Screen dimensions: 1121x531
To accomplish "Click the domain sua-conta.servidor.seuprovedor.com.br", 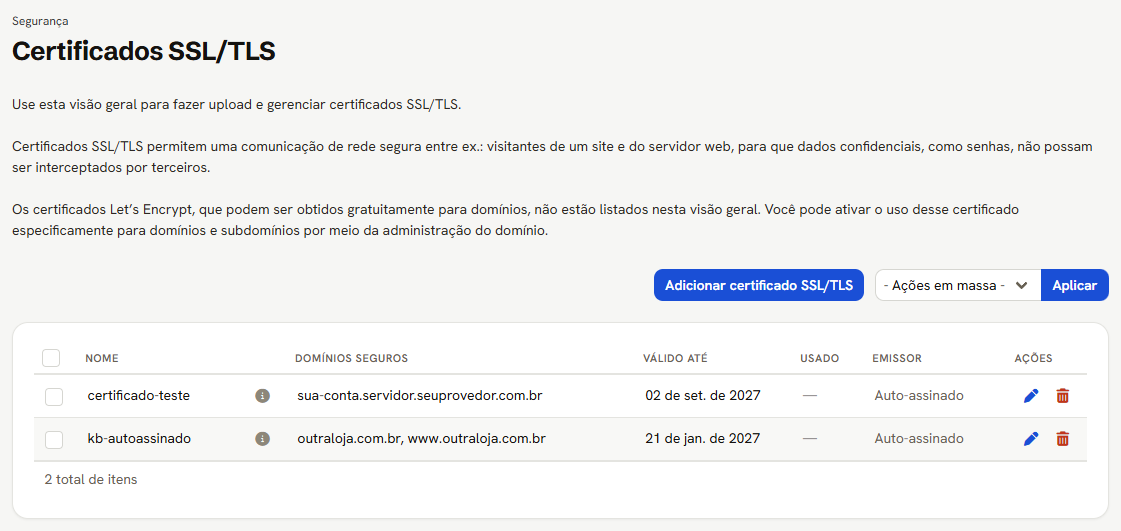I will (x=420, y=395).
